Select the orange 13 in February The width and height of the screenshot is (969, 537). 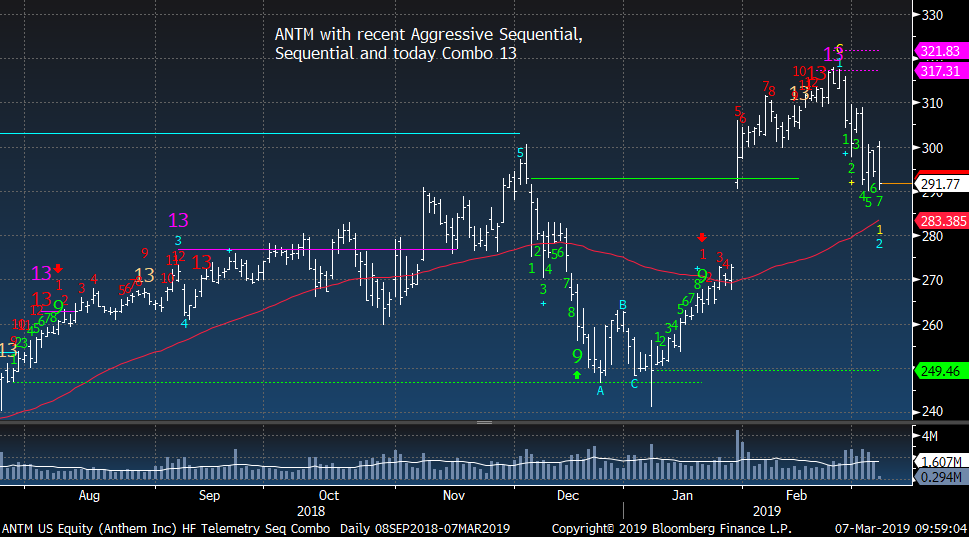(x=799, y=94)
